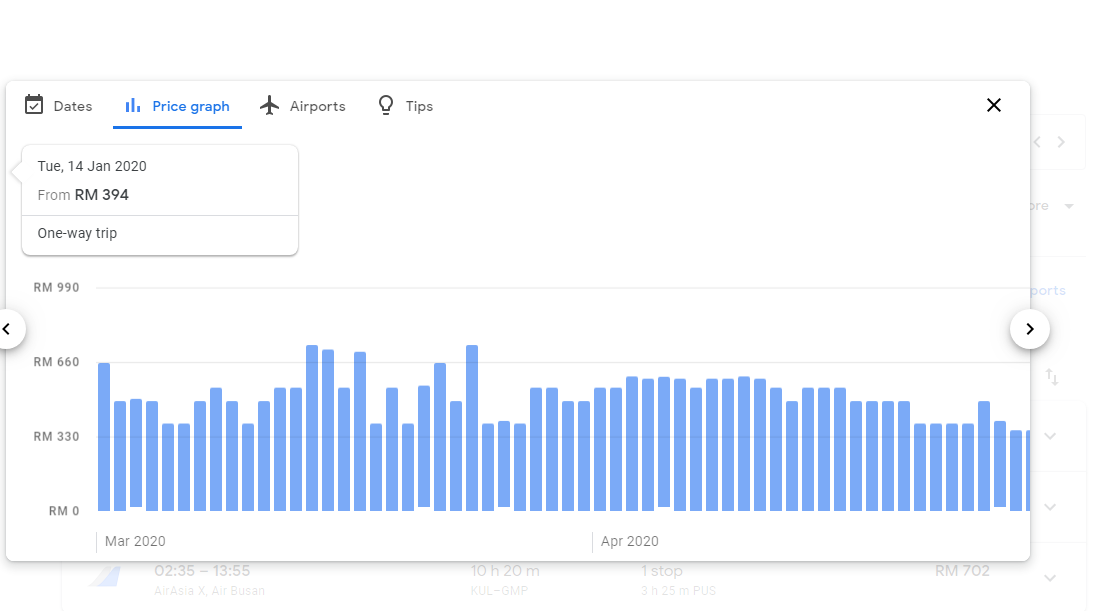Click the RM 330 axis label

tap(56, 437)
